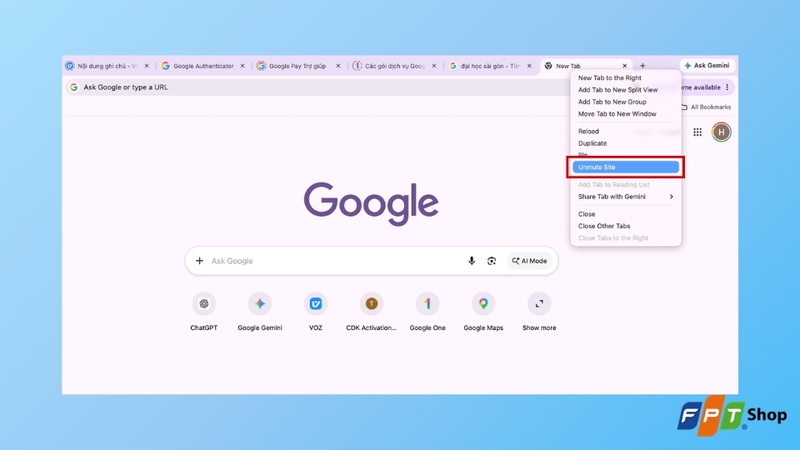This screenshot has height=450, width=800.
Task: Open the CDK Activation shortcut icon
Action: click(x=371, y=304)
